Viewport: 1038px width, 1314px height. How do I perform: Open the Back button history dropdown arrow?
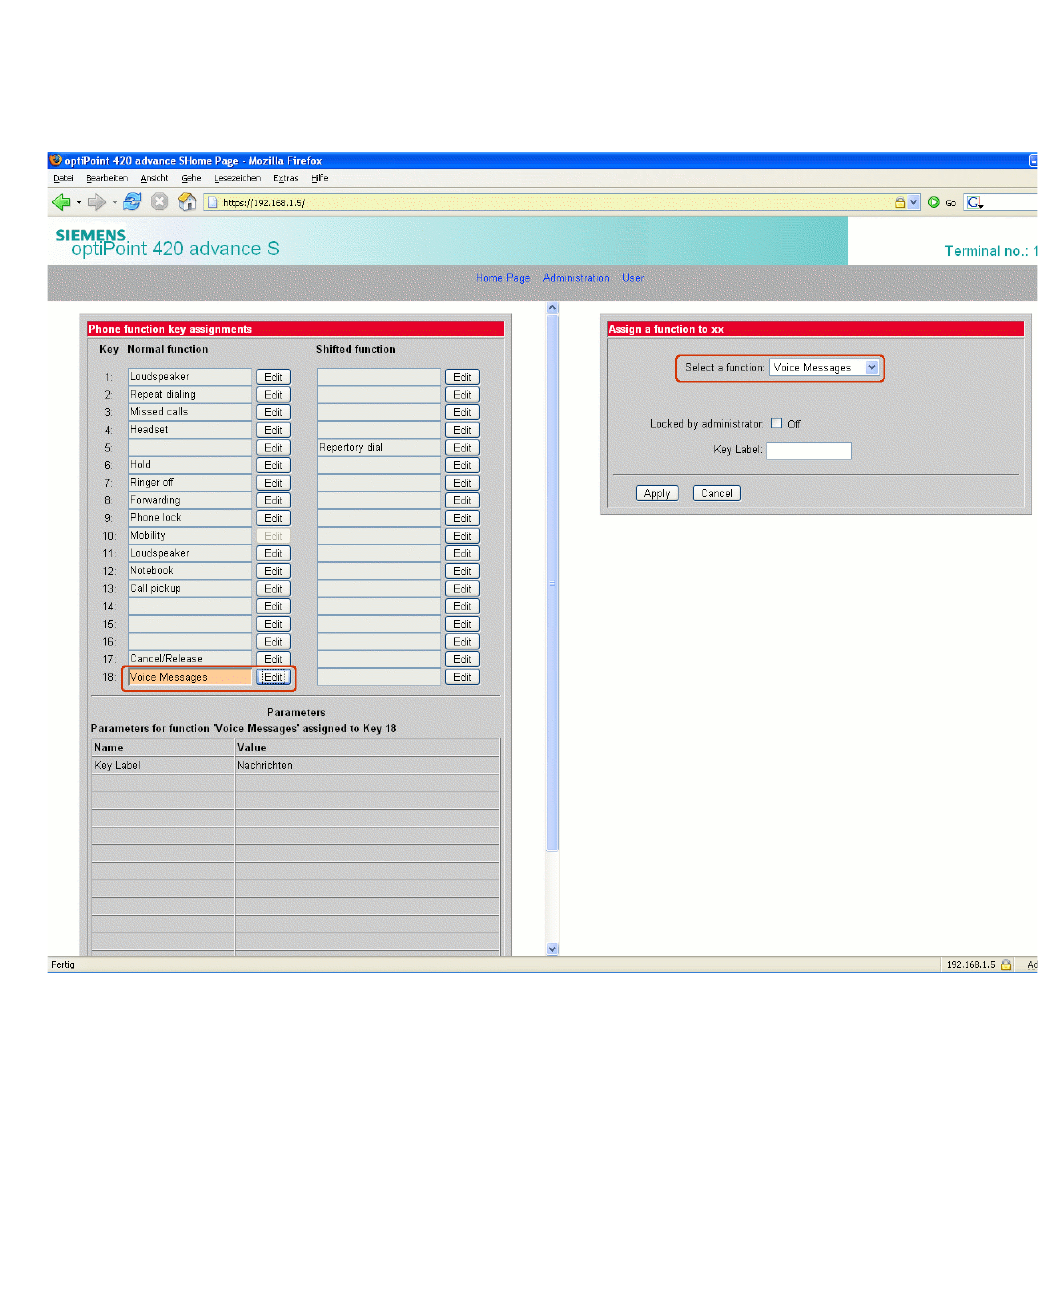(79, 202)
